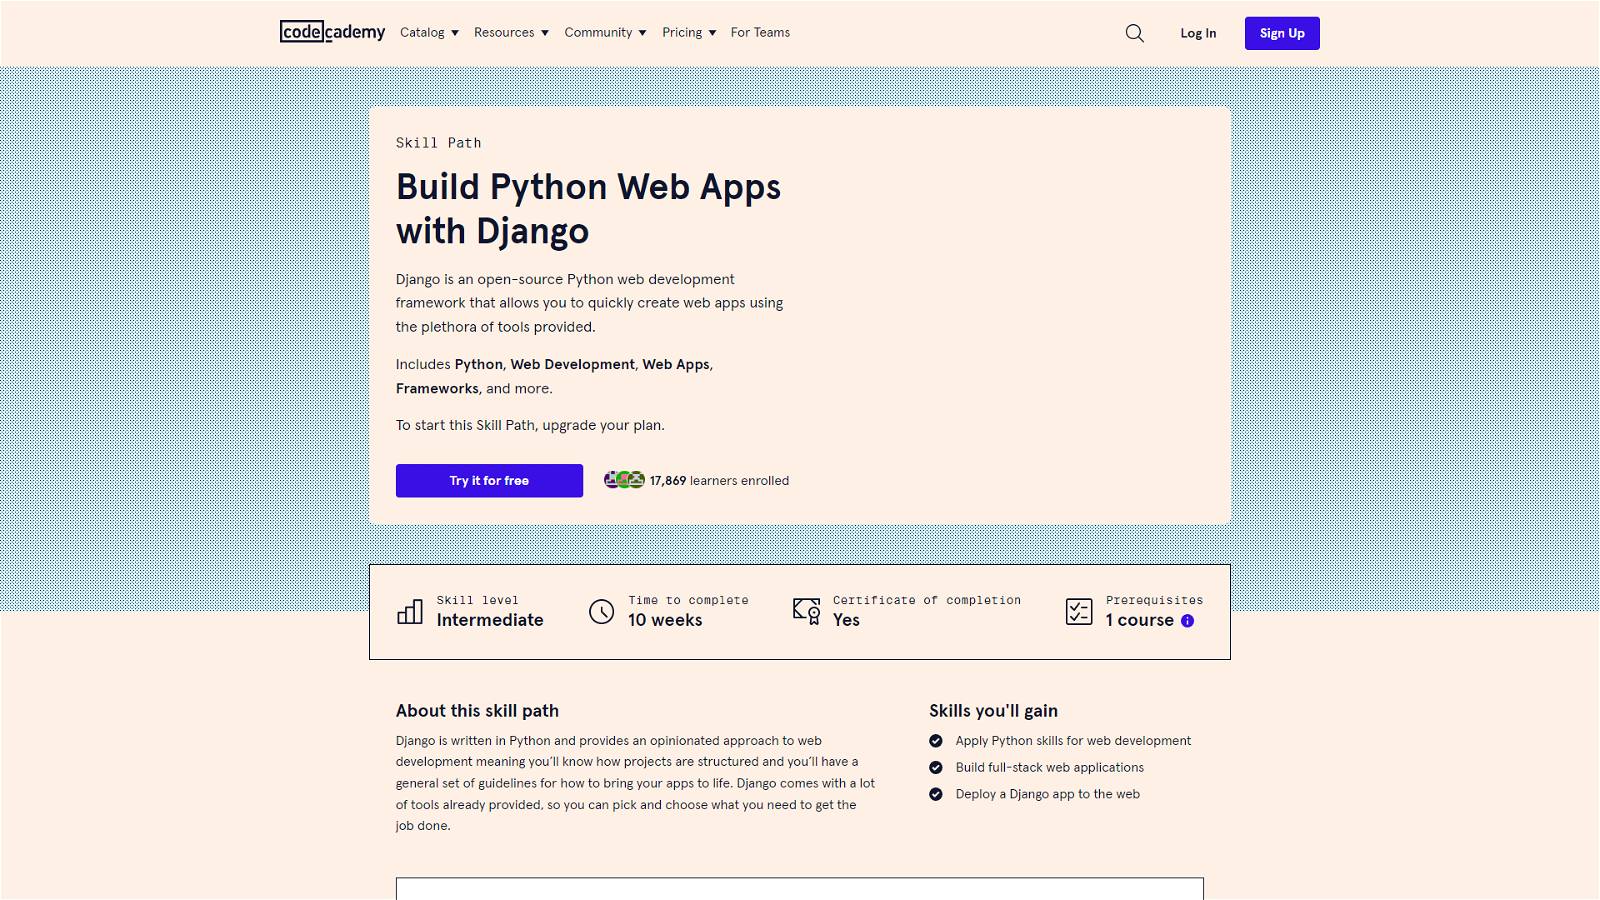Click the Log In link
This screenshot has width=1600, height=900.
tap(1198, 33)
